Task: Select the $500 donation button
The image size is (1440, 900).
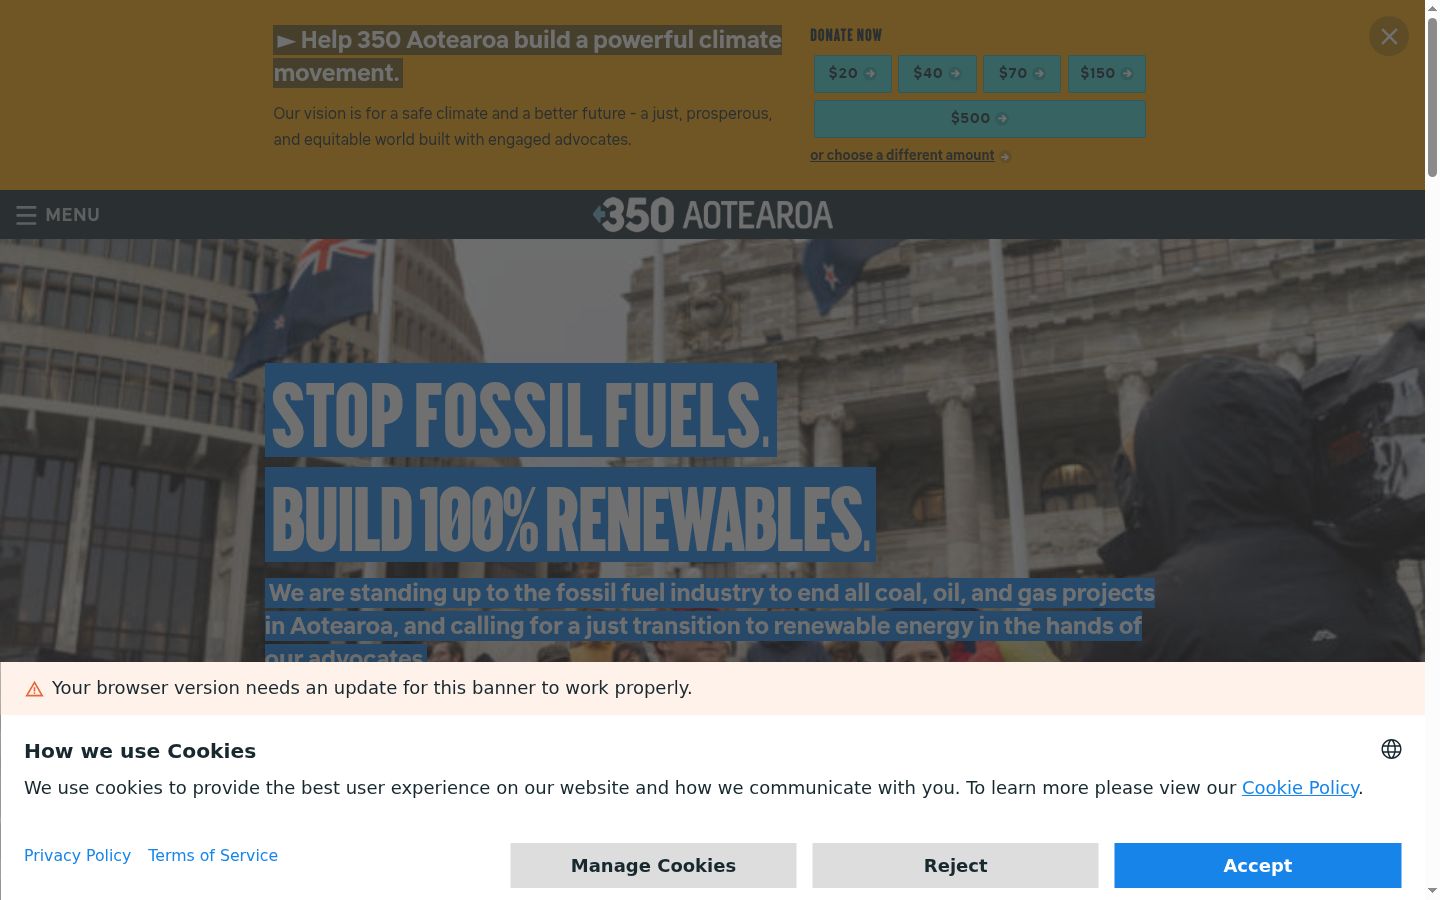Action: pos(979,119)
